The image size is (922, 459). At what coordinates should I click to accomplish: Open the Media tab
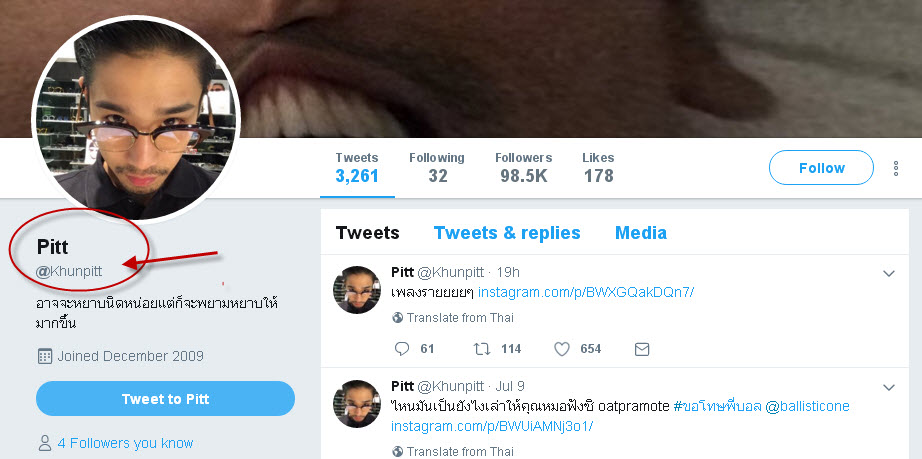coord(640,233)
